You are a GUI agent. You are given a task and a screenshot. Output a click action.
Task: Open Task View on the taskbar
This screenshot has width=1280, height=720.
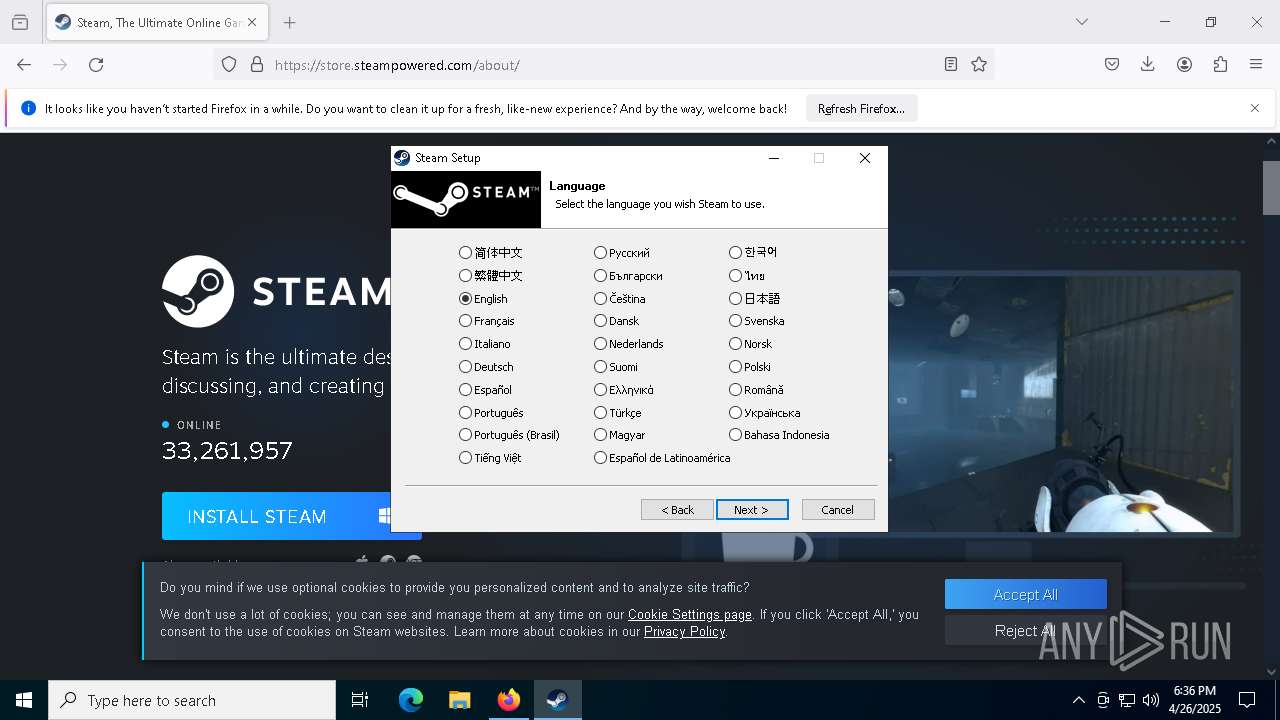(x=360, y=700)
